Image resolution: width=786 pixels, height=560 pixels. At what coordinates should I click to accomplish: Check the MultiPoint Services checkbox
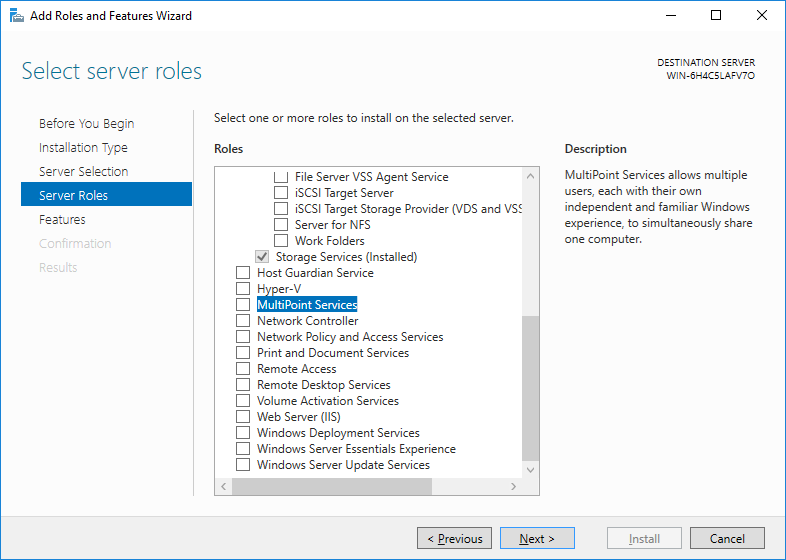243,305
